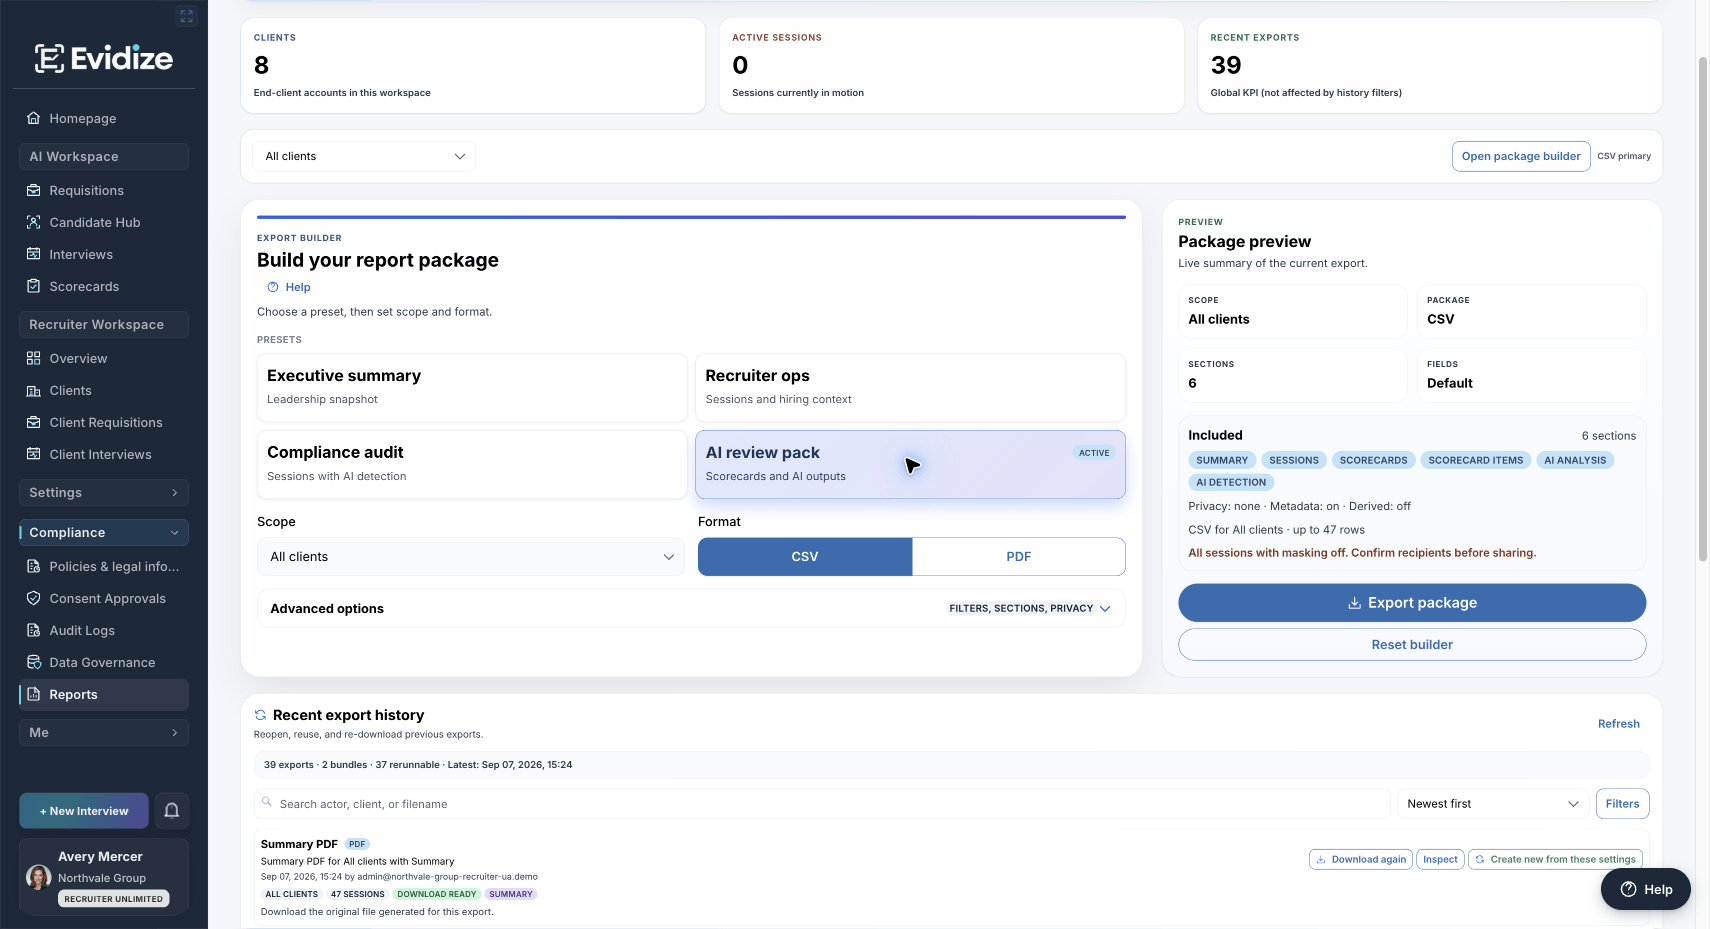Click the Overview grid icon
1710x929 pixels.
click(34, 358)
